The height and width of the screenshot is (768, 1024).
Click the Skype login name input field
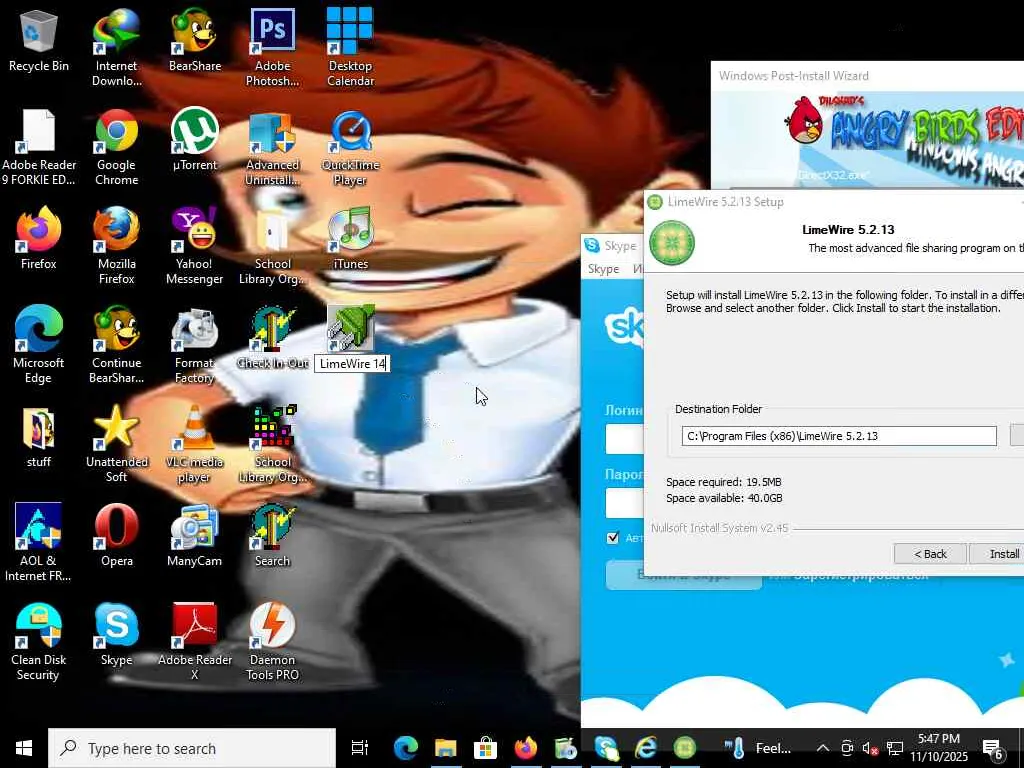click(625, 439)
